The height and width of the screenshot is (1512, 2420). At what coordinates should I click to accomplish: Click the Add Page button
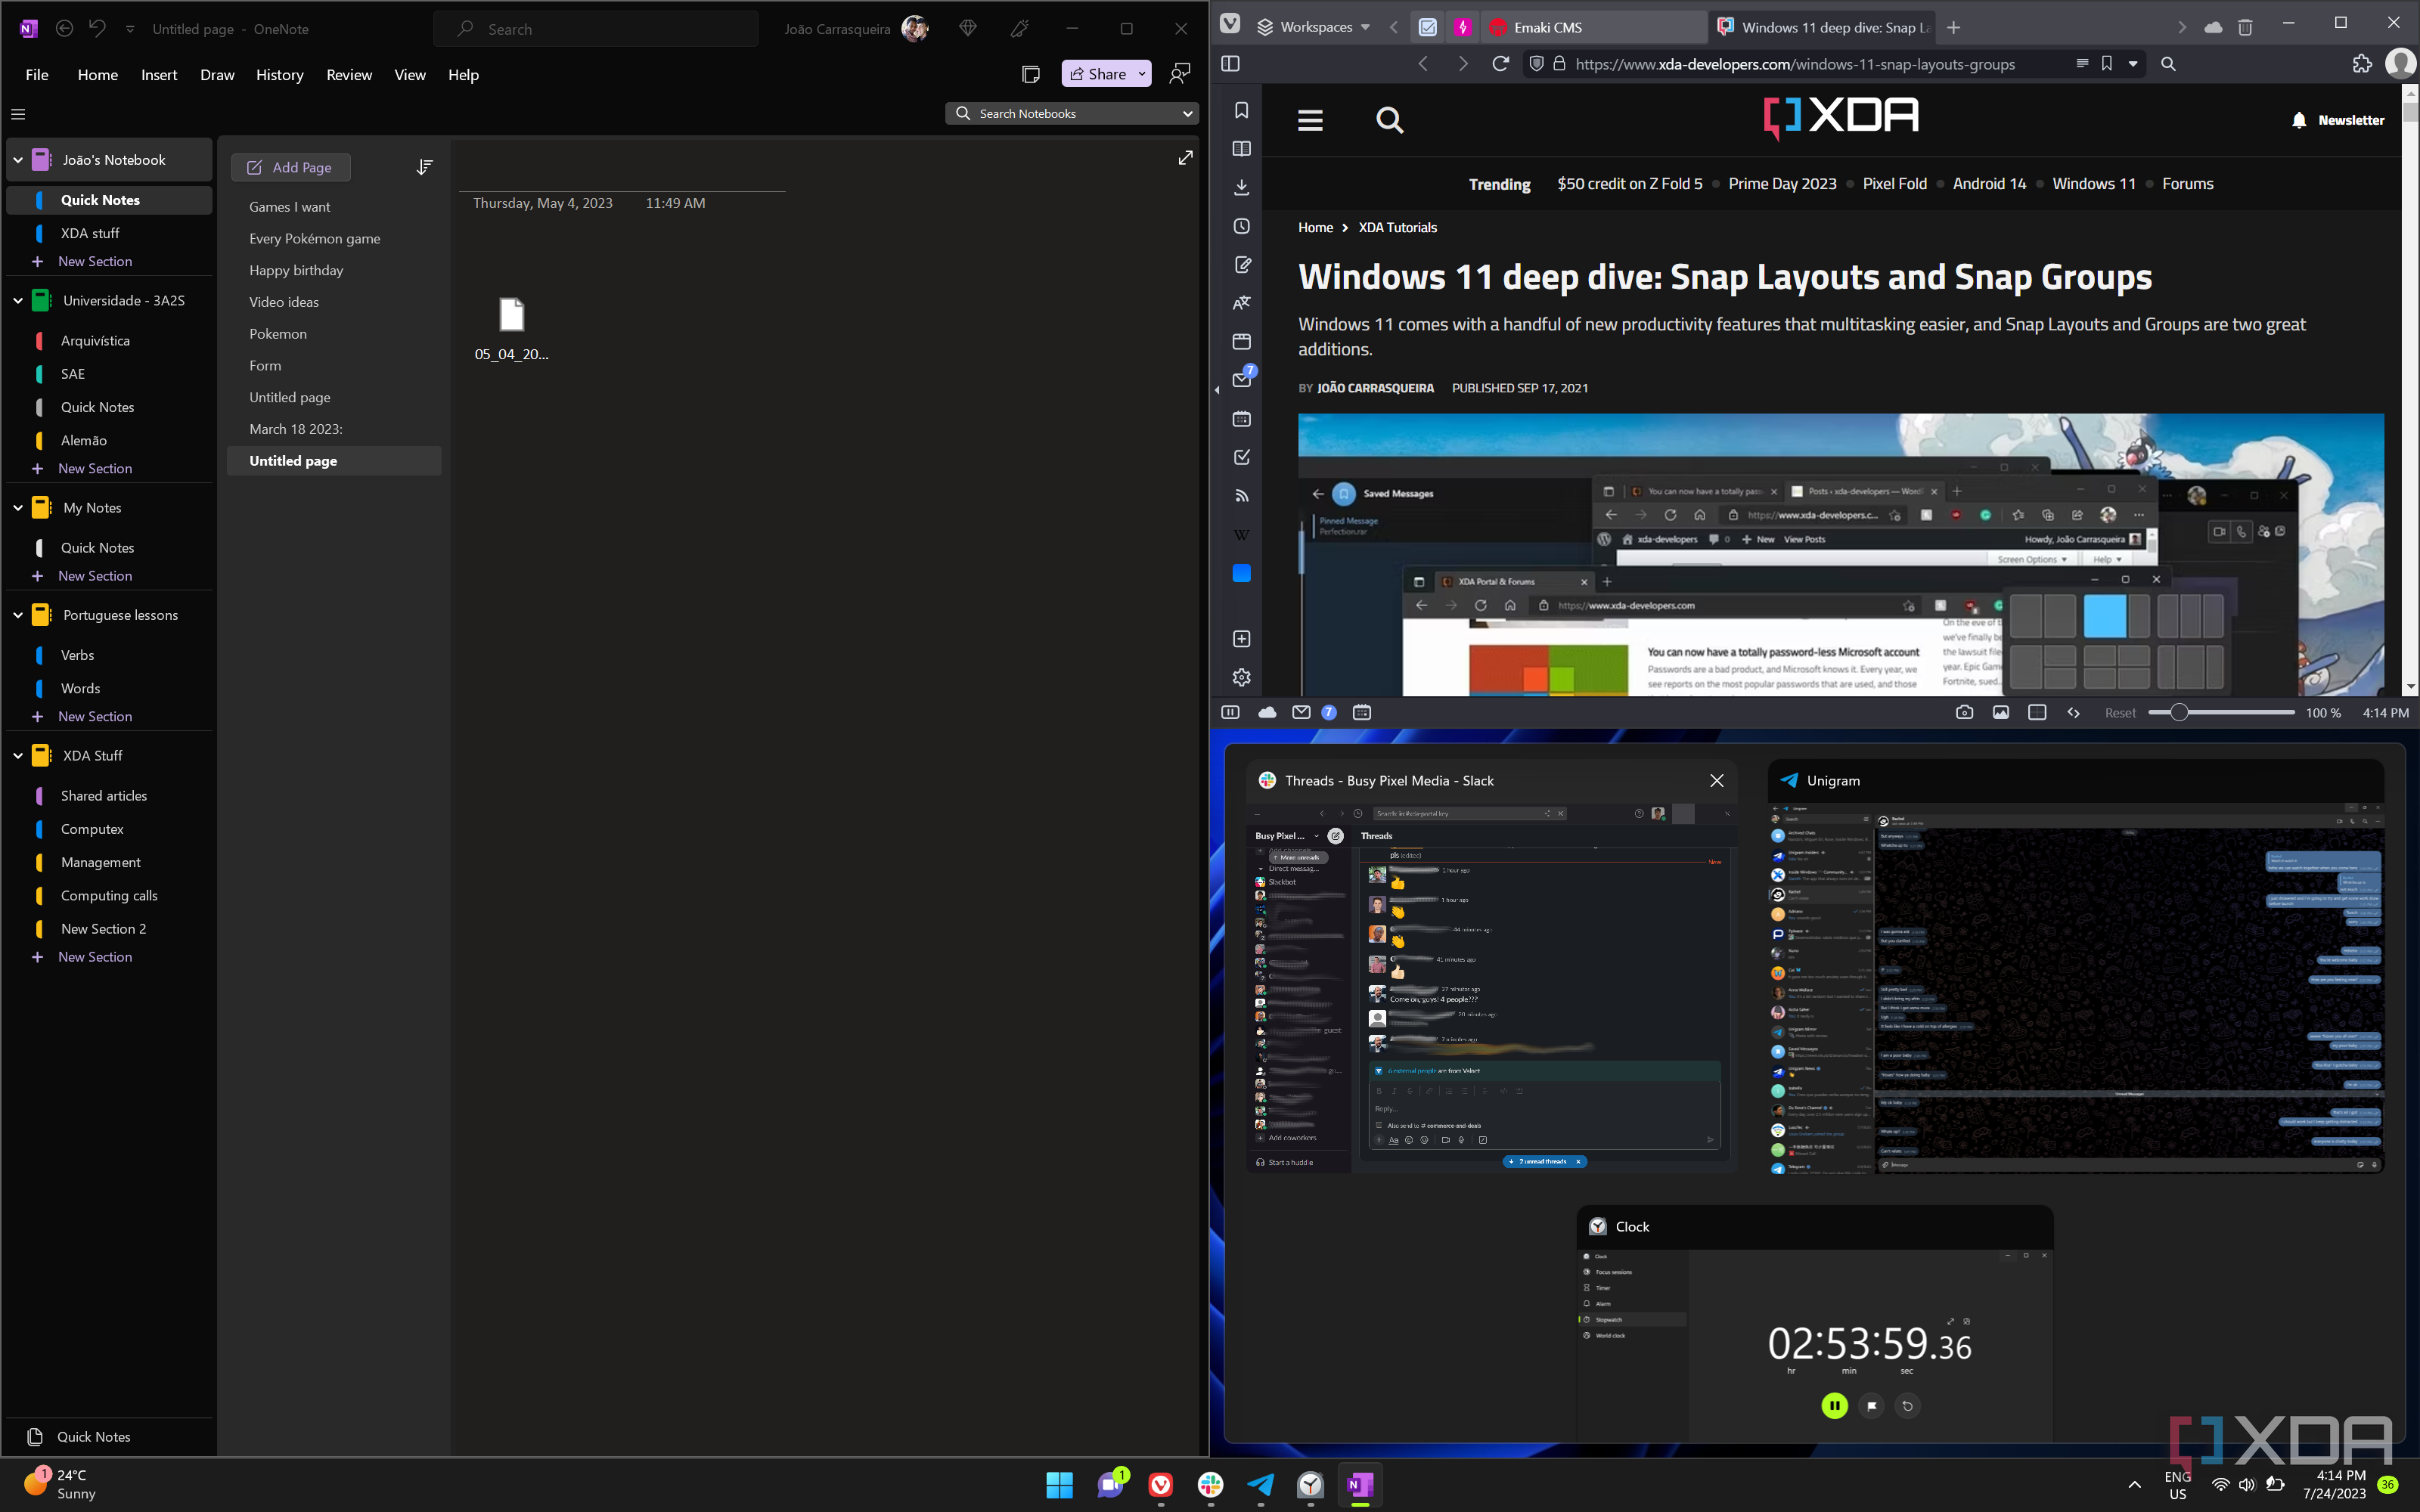point(290,167)
